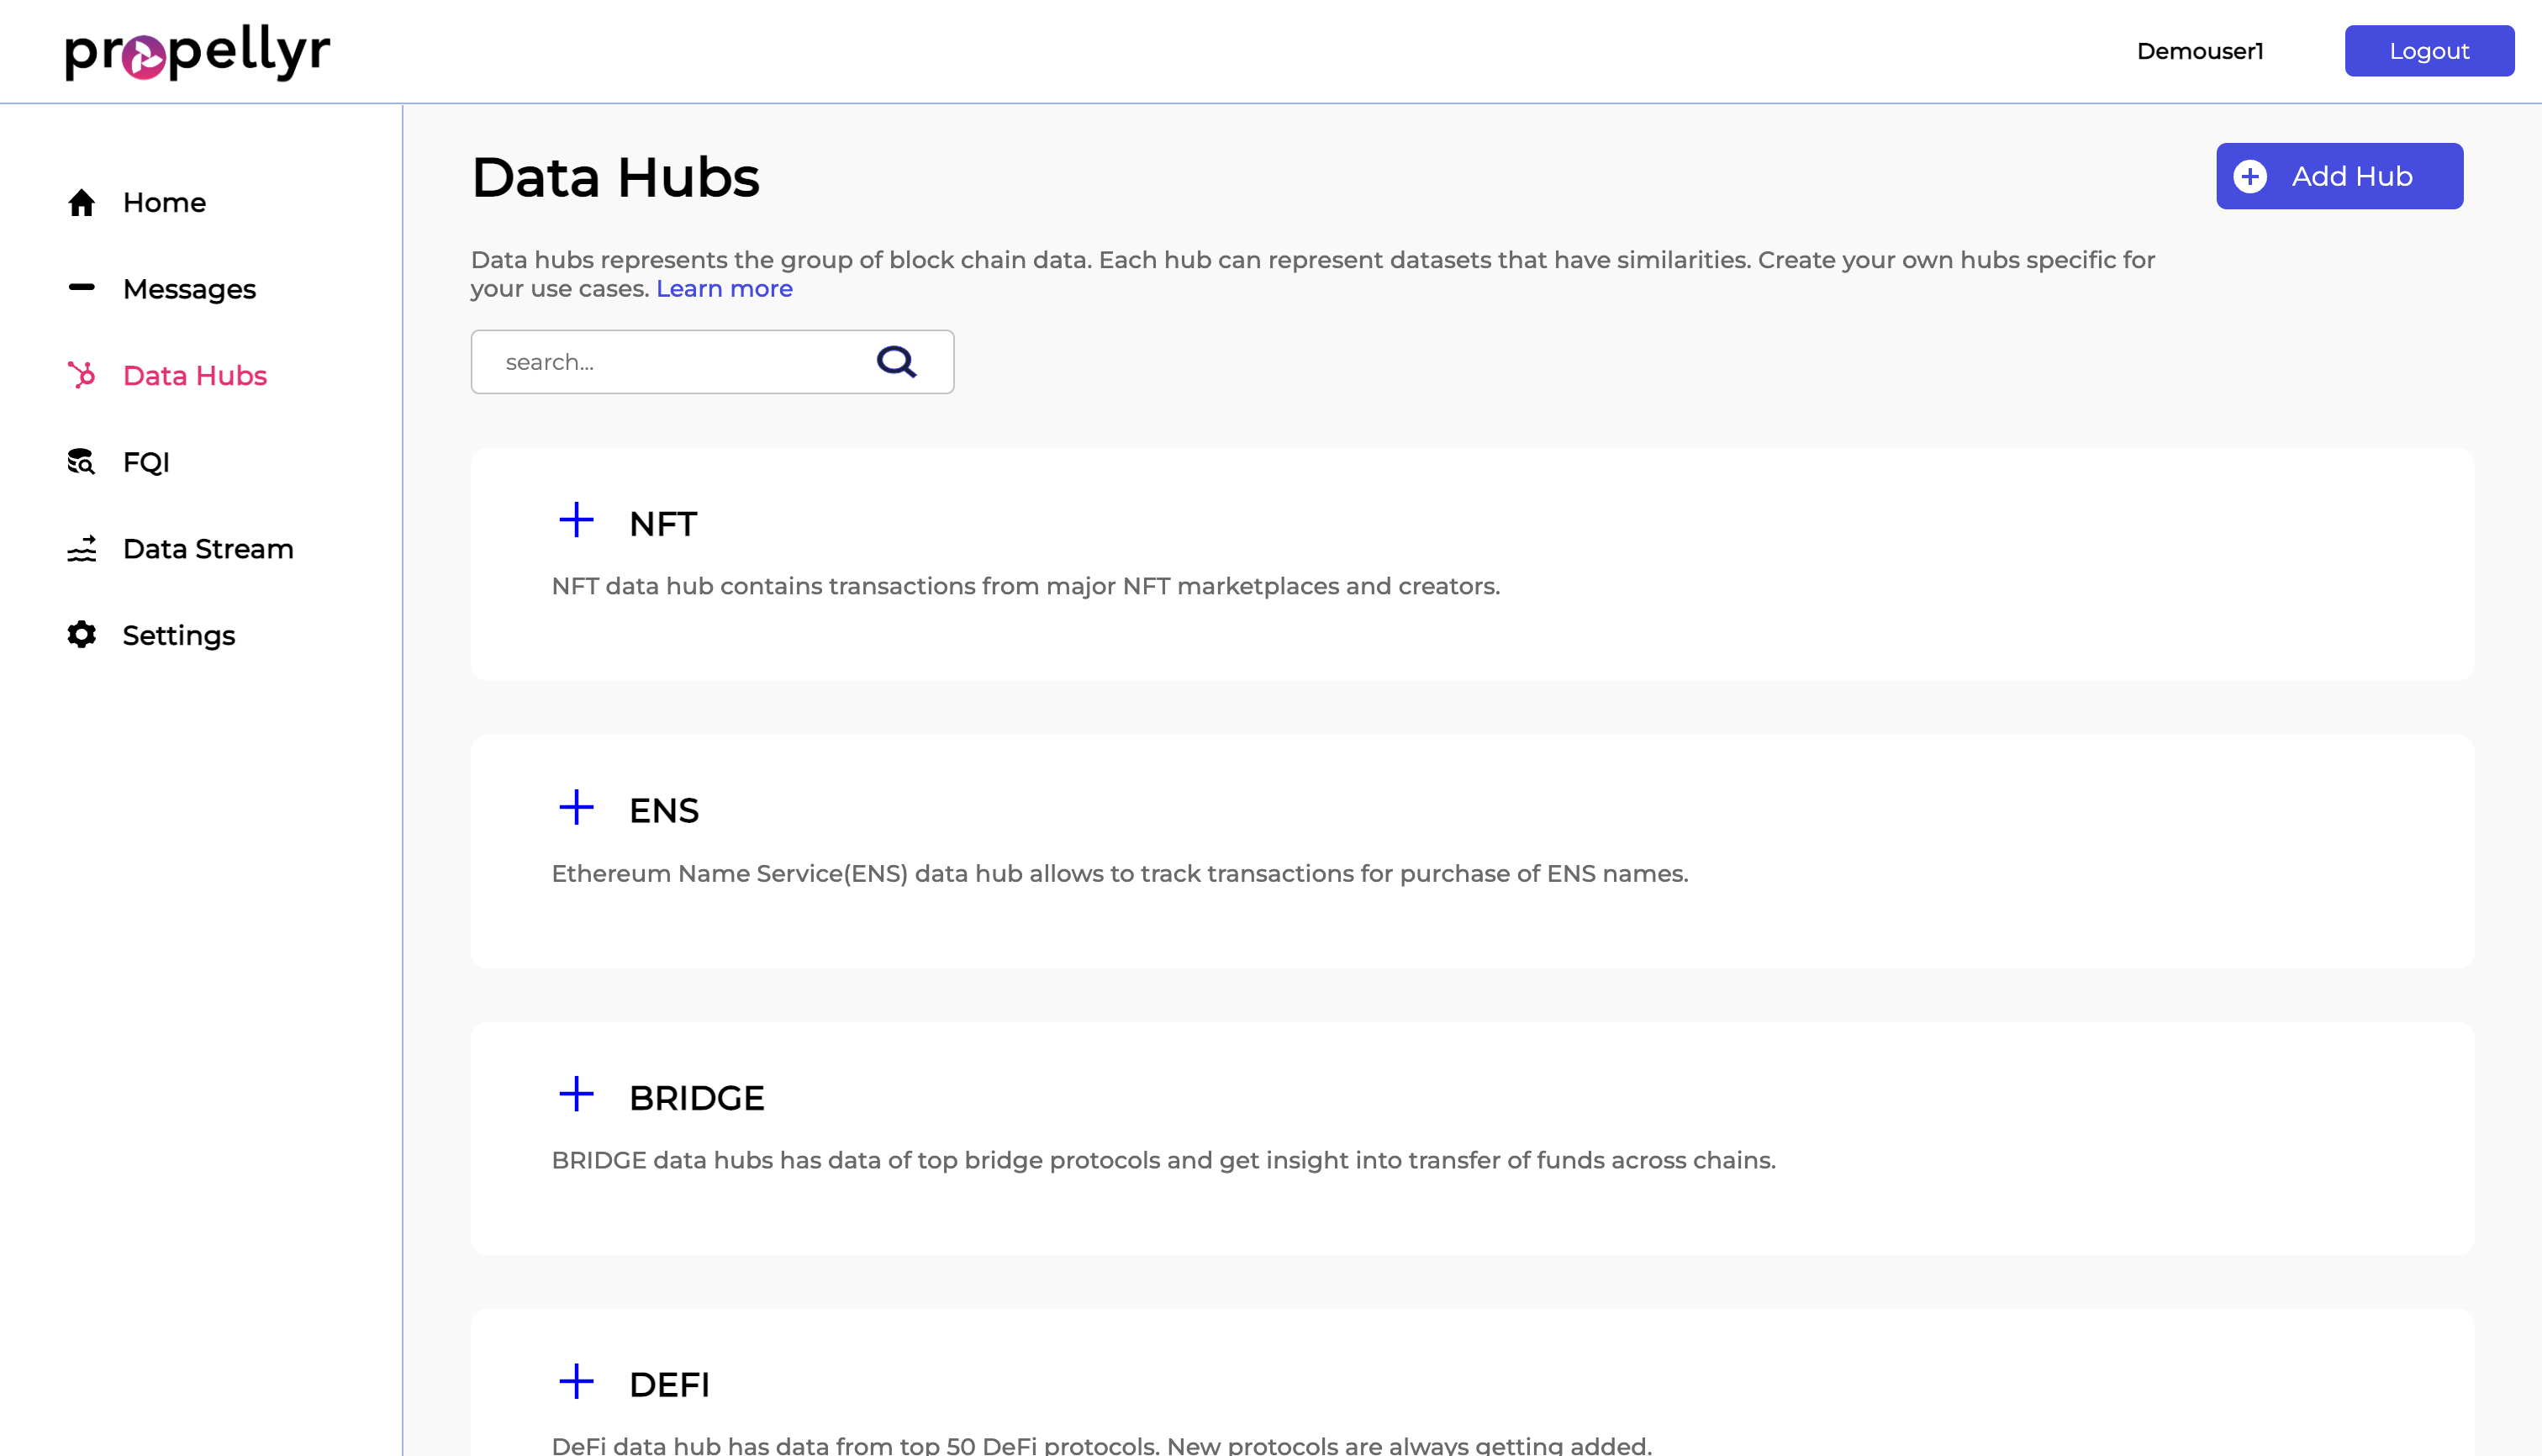Click the NFT hub description text
The height and width of the screenshot is (1456, 2542).
tap(1026, 586)
